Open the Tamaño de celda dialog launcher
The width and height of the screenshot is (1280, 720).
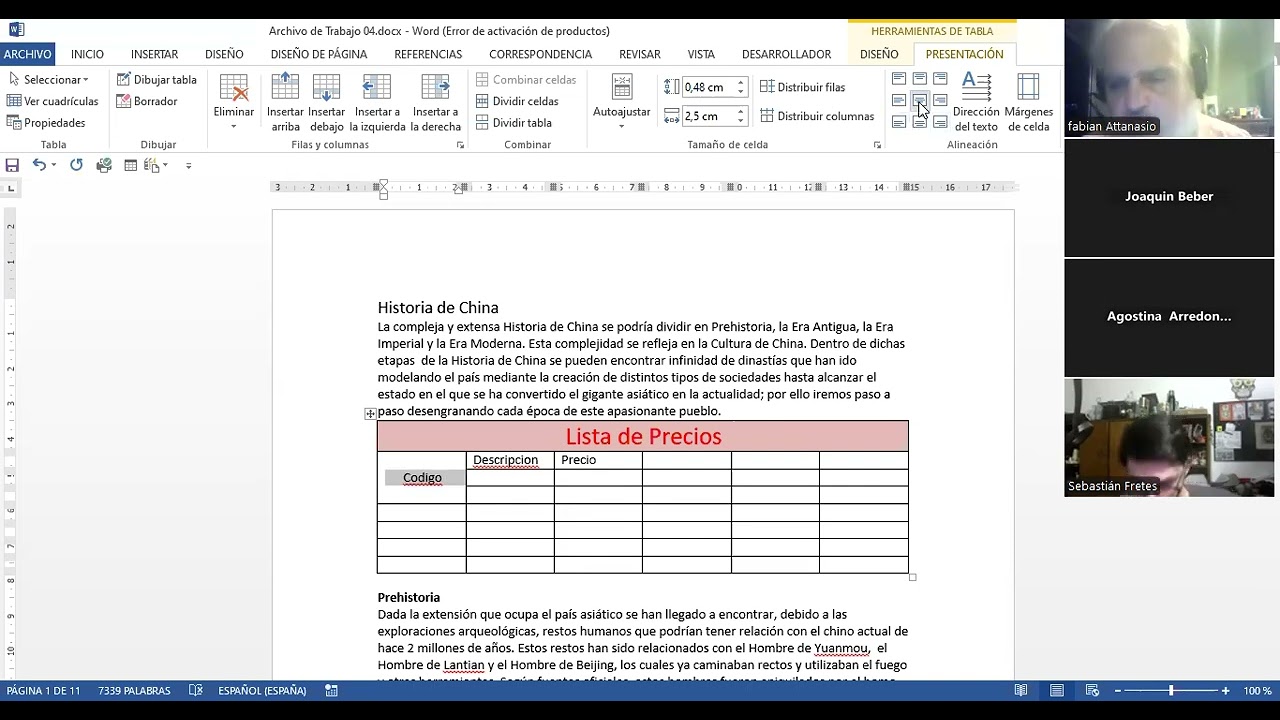point(877,145)
